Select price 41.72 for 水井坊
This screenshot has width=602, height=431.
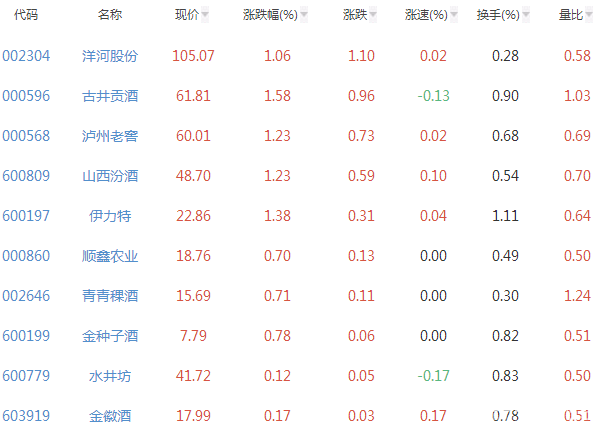[193, 376]
